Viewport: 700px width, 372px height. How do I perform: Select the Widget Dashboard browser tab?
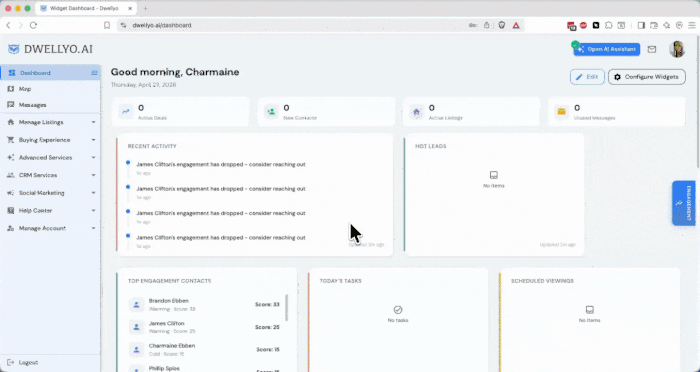click(86, 8)
